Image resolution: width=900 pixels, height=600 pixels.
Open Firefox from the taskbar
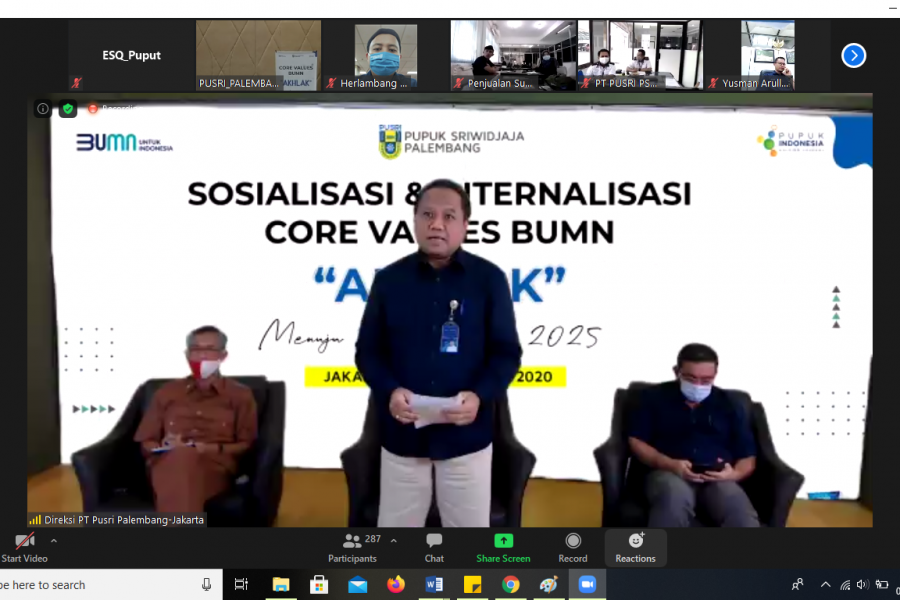point(396,585)
